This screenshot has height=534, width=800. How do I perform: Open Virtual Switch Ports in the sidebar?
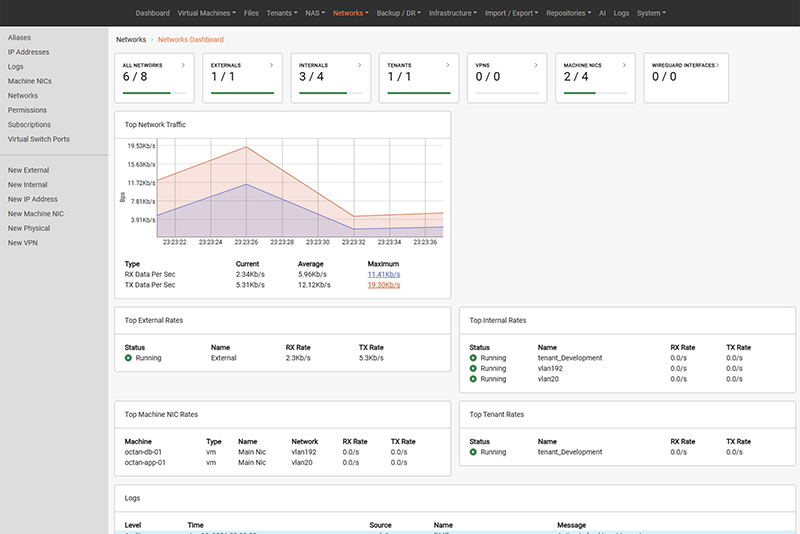[x=39, y=139]
